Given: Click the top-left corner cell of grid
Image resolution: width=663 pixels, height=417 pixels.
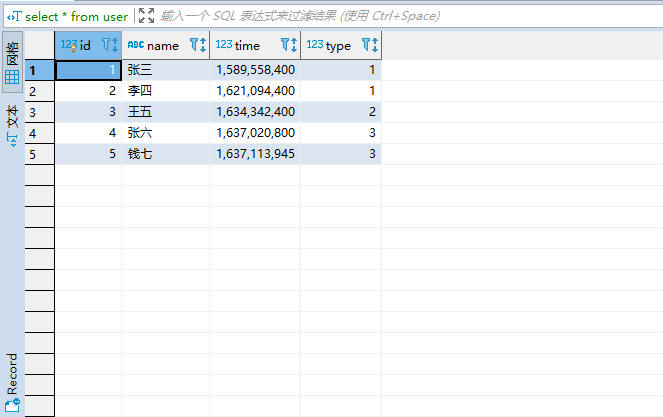Looking at the screenshot, I should pos(39,45).
